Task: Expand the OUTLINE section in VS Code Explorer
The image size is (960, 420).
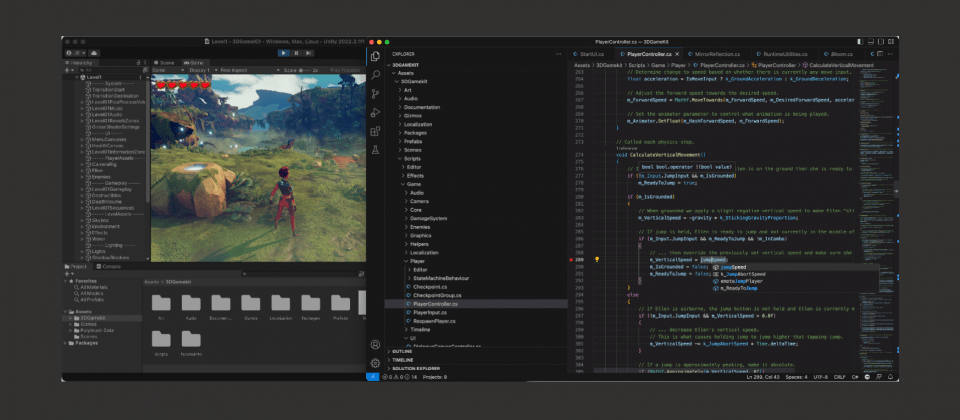Action: point(476,351)
